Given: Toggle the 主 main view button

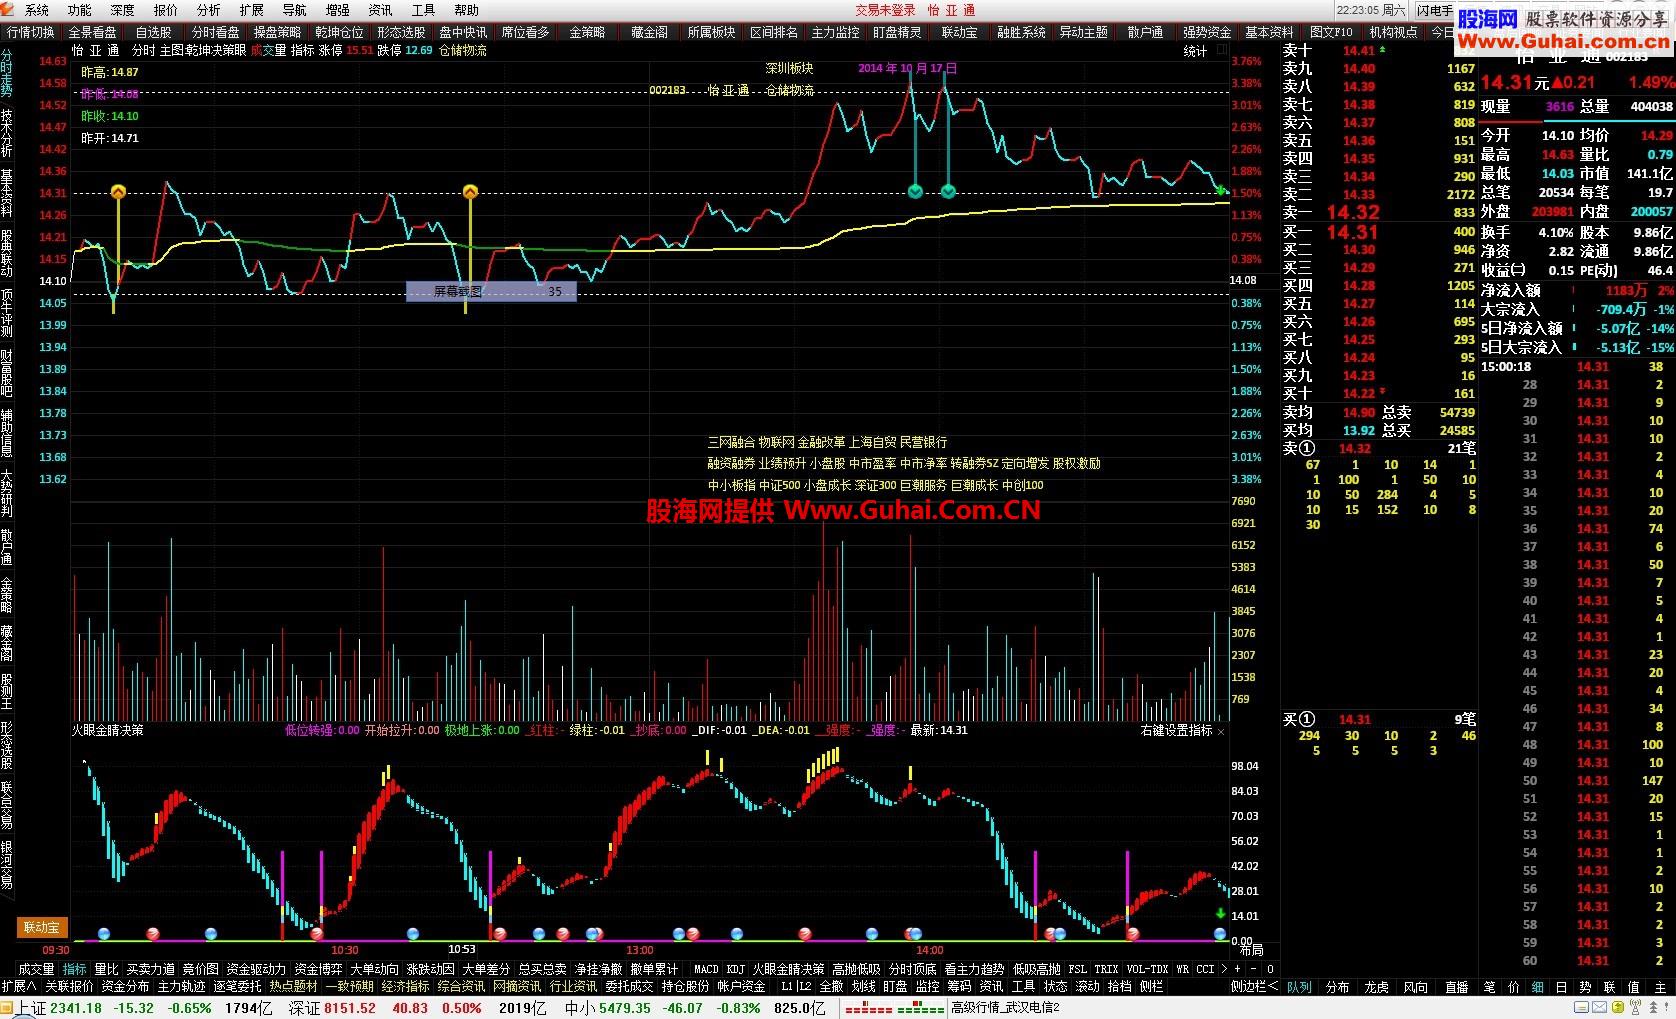Looking at the screenshot, I should point(1660,987).
